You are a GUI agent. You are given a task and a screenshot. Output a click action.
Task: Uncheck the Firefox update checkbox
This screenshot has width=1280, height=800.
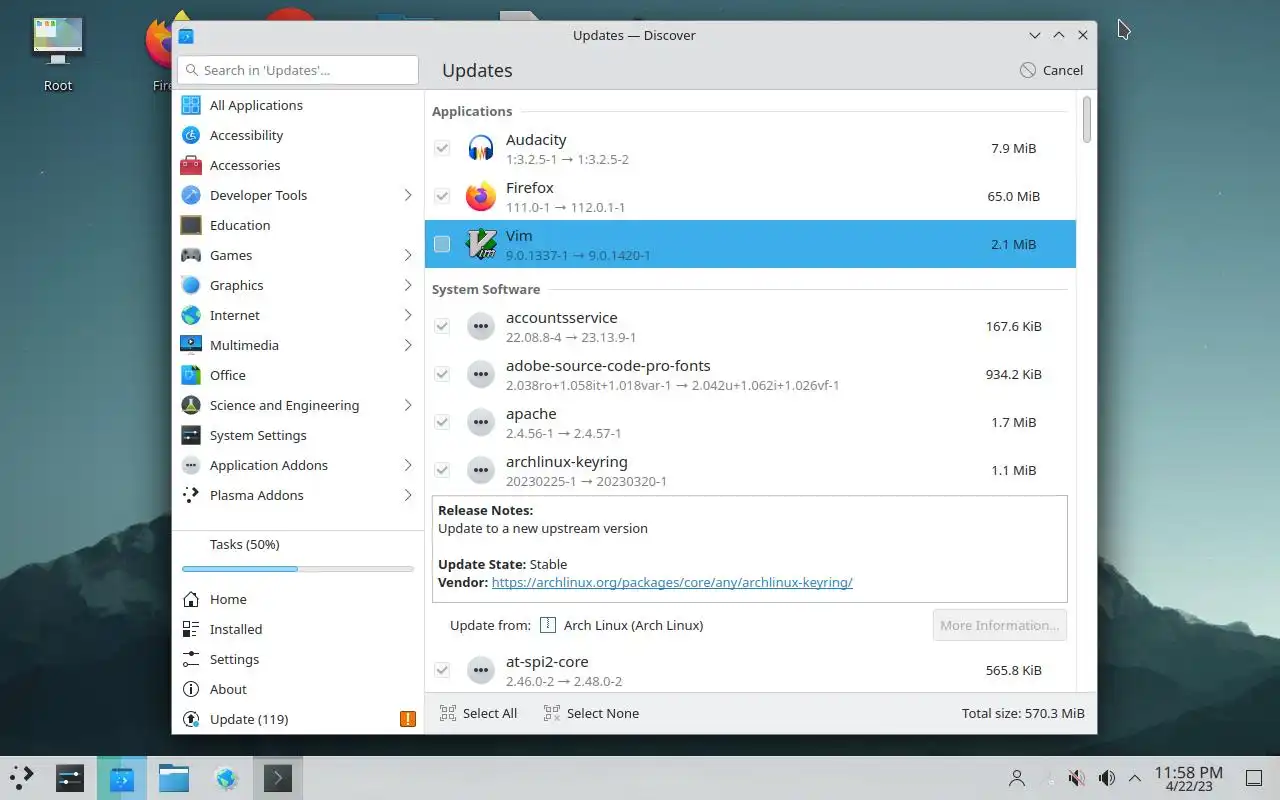coord(442,196)
